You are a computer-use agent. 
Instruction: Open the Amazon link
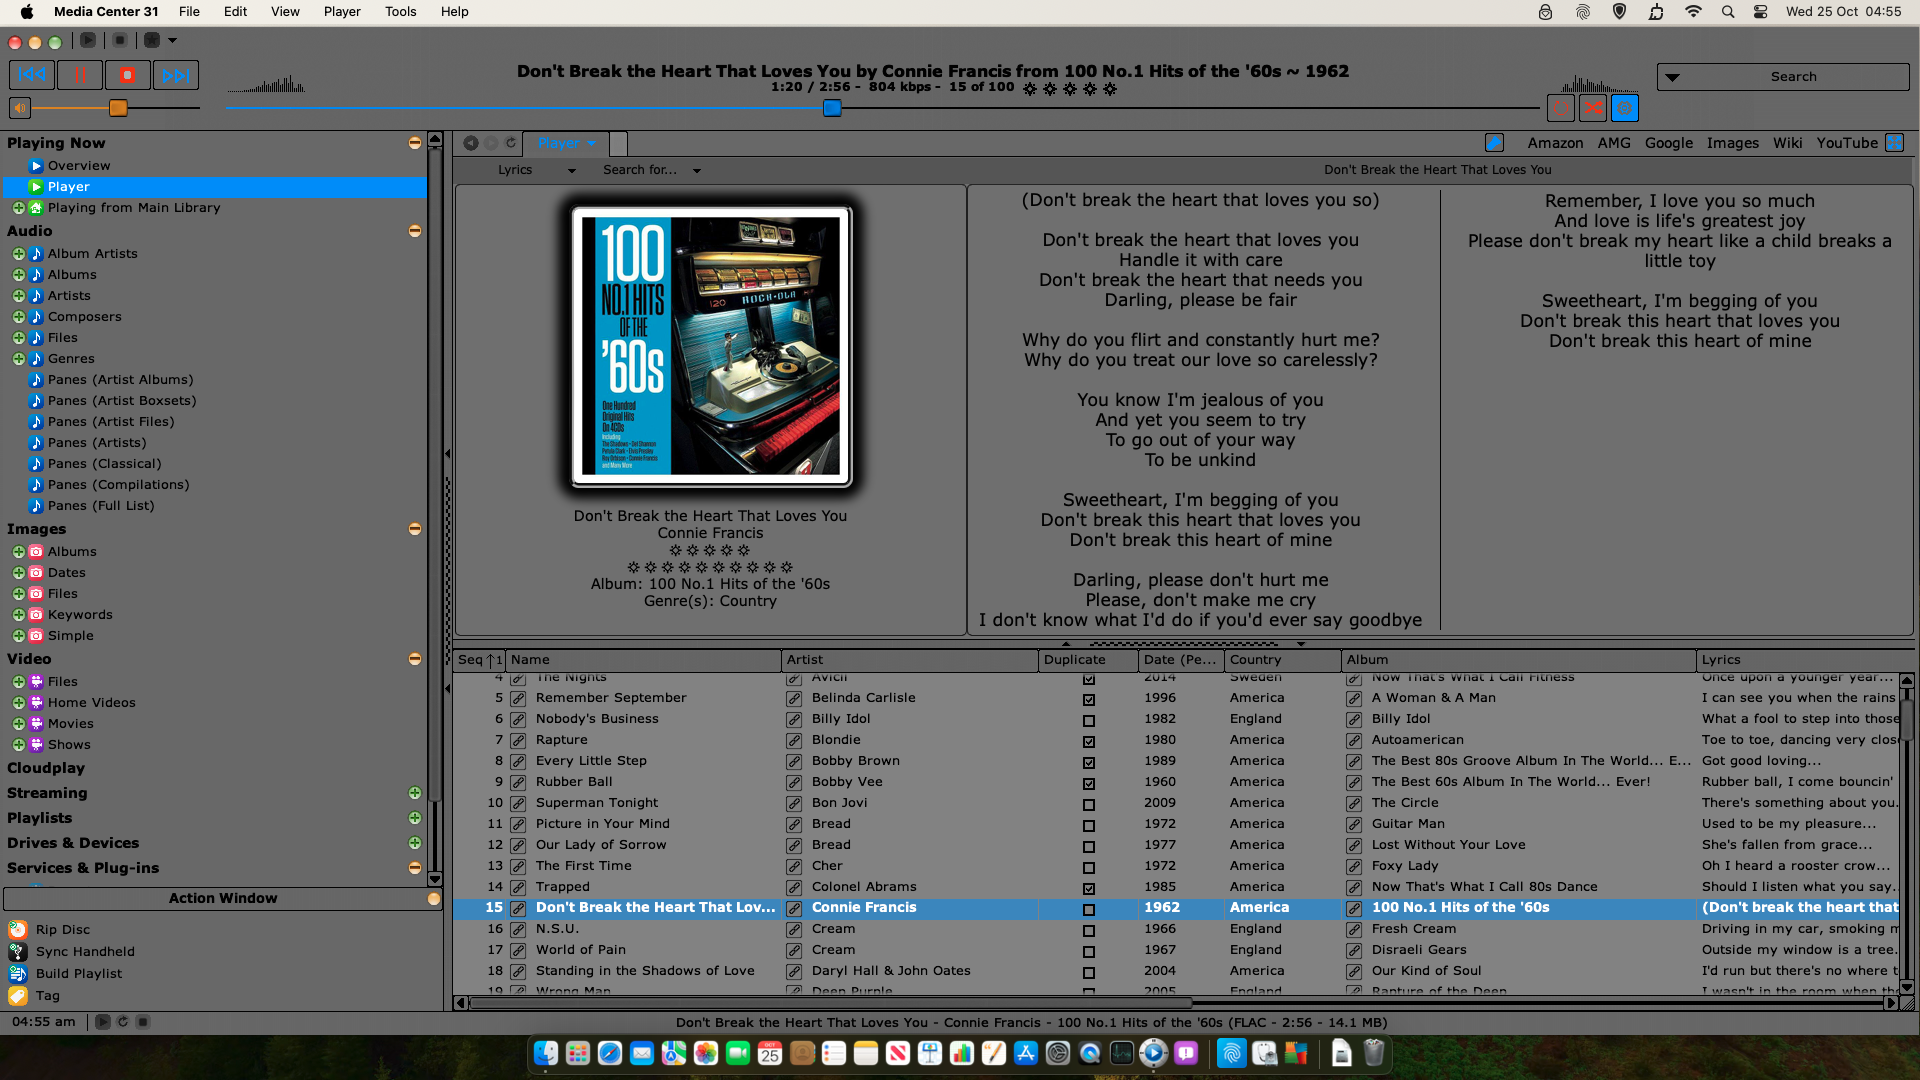coord(1555,143)
